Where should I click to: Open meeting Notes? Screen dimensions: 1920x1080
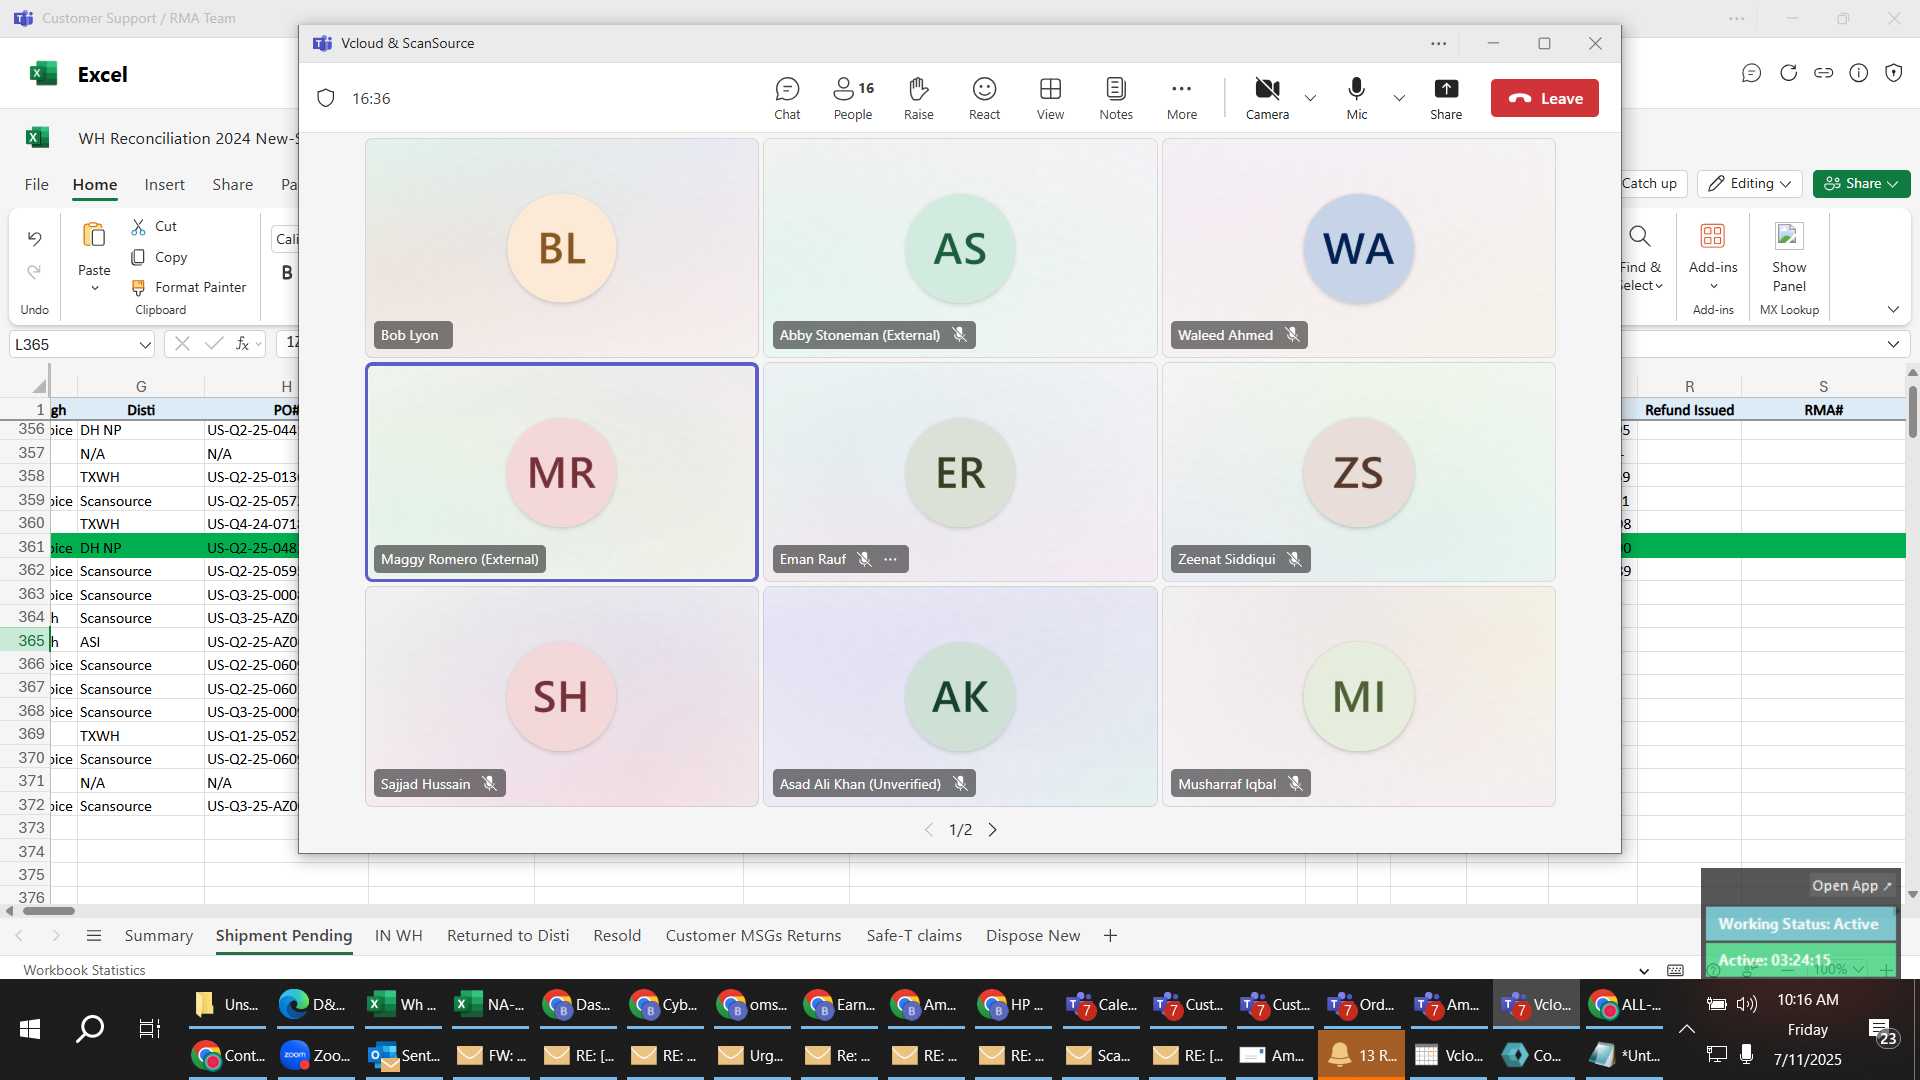[x=1116, y=99]
